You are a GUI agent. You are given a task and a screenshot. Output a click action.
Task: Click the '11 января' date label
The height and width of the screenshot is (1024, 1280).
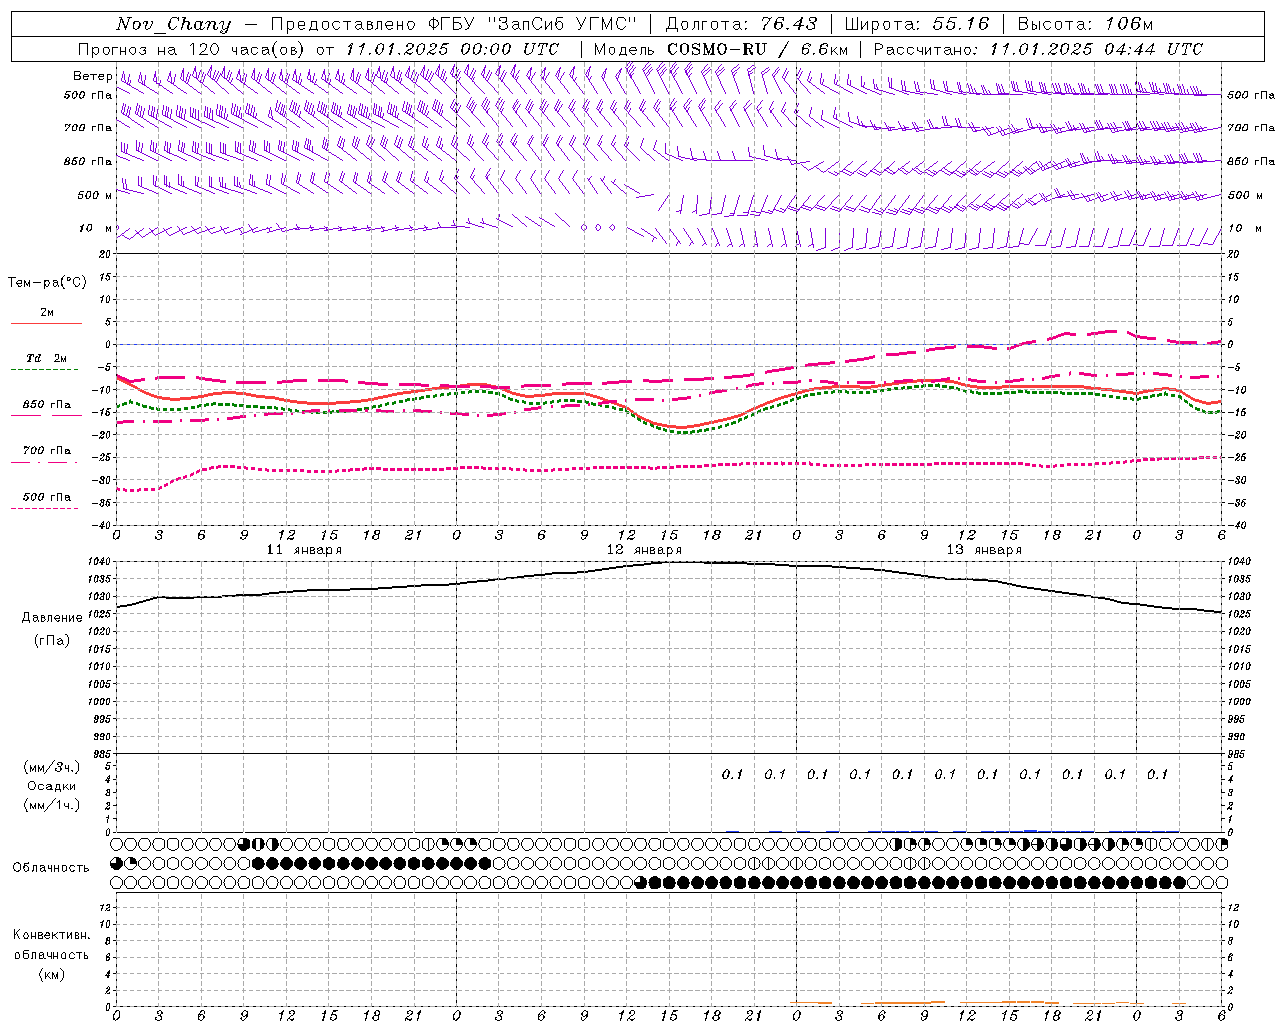[x=304, y=550]
